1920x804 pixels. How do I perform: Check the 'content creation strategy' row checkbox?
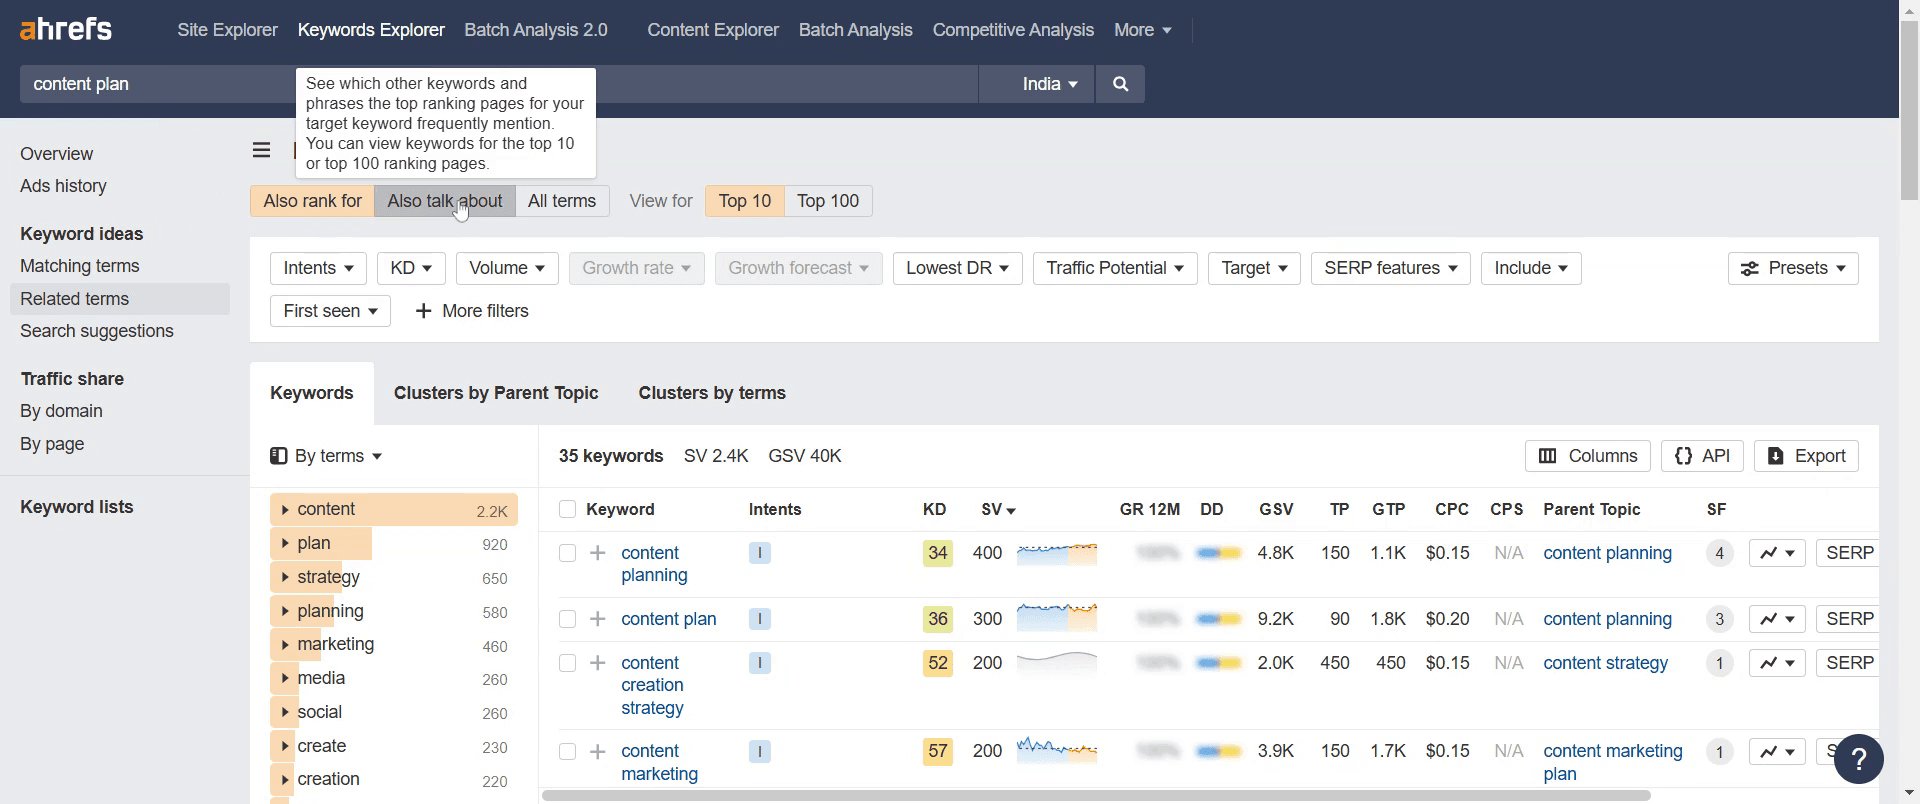click(x=568, y=663)
